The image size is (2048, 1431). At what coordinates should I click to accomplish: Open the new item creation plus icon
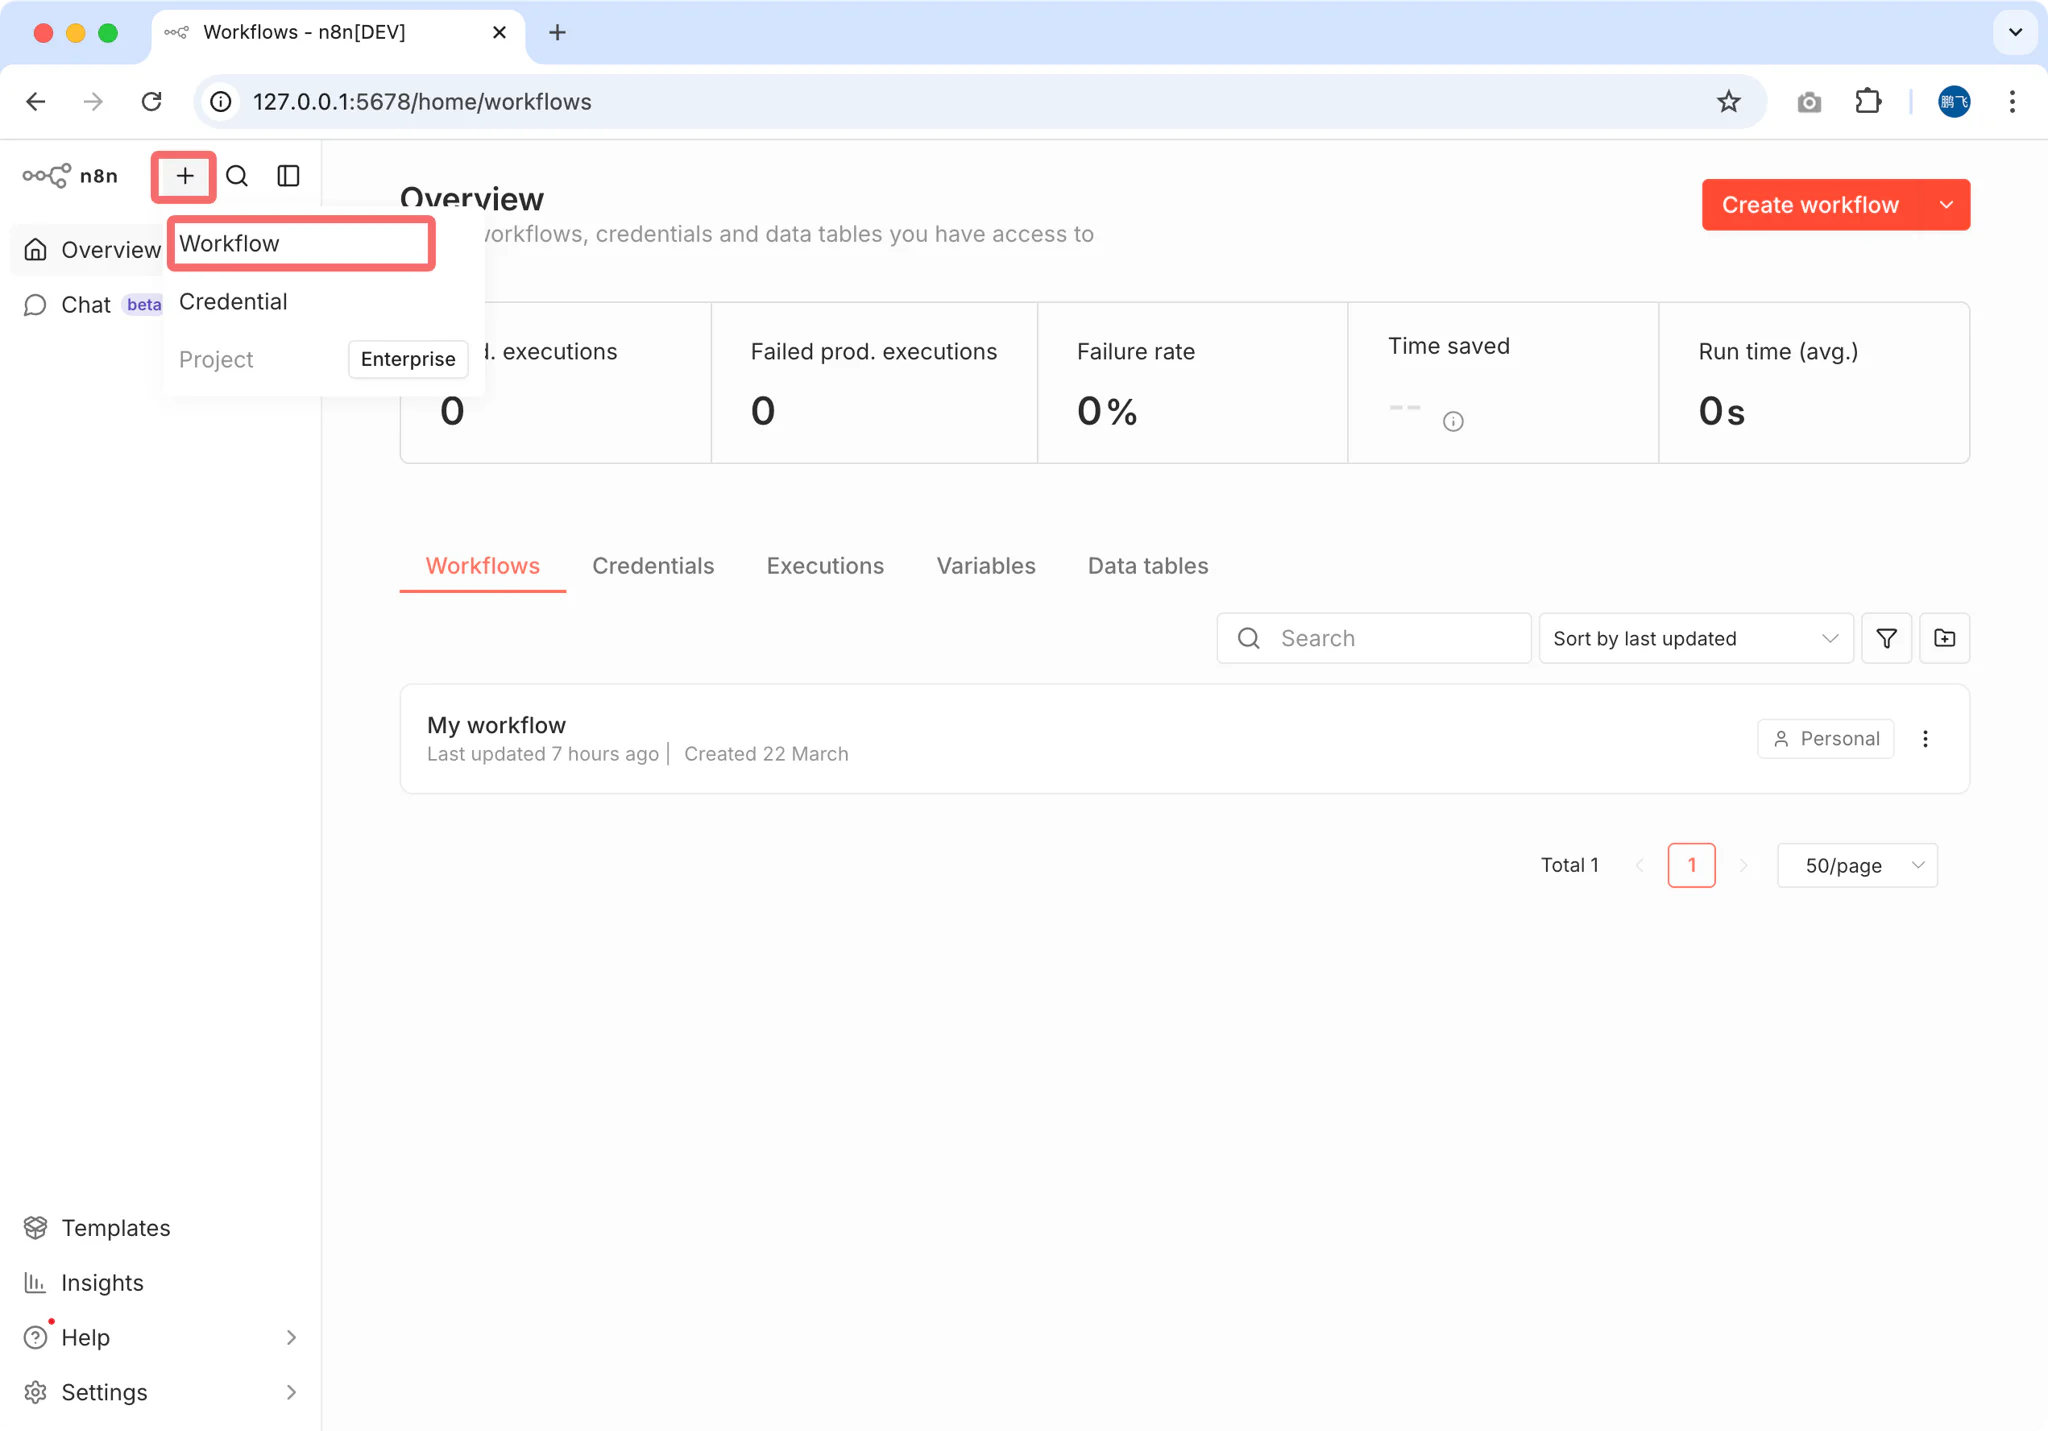tap(183, 176)
